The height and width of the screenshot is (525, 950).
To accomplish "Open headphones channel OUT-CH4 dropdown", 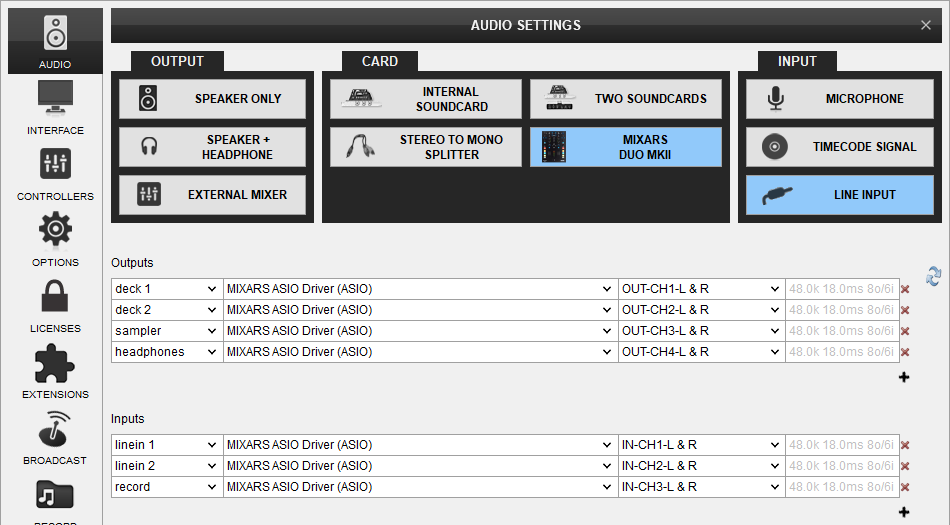I will point(700,352).
